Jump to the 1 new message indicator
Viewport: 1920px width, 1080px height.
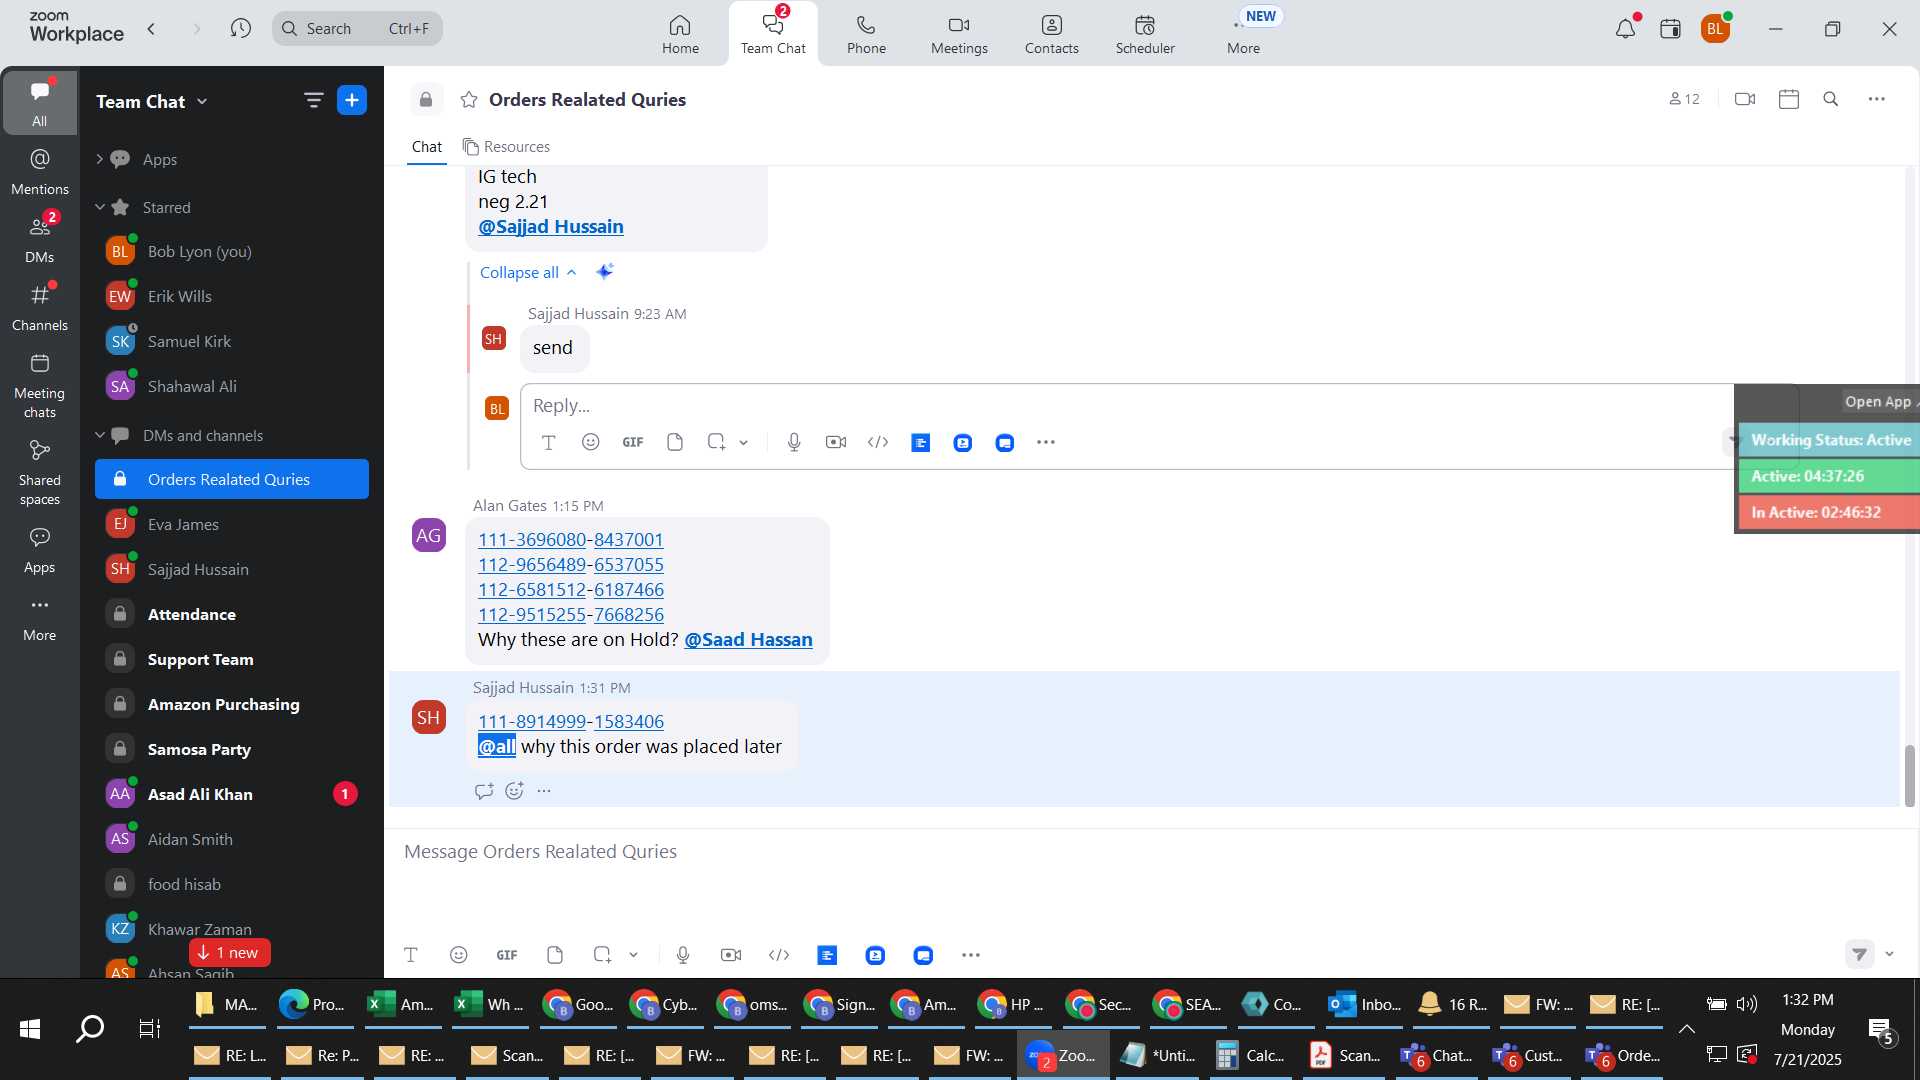(x=229, y=953)
